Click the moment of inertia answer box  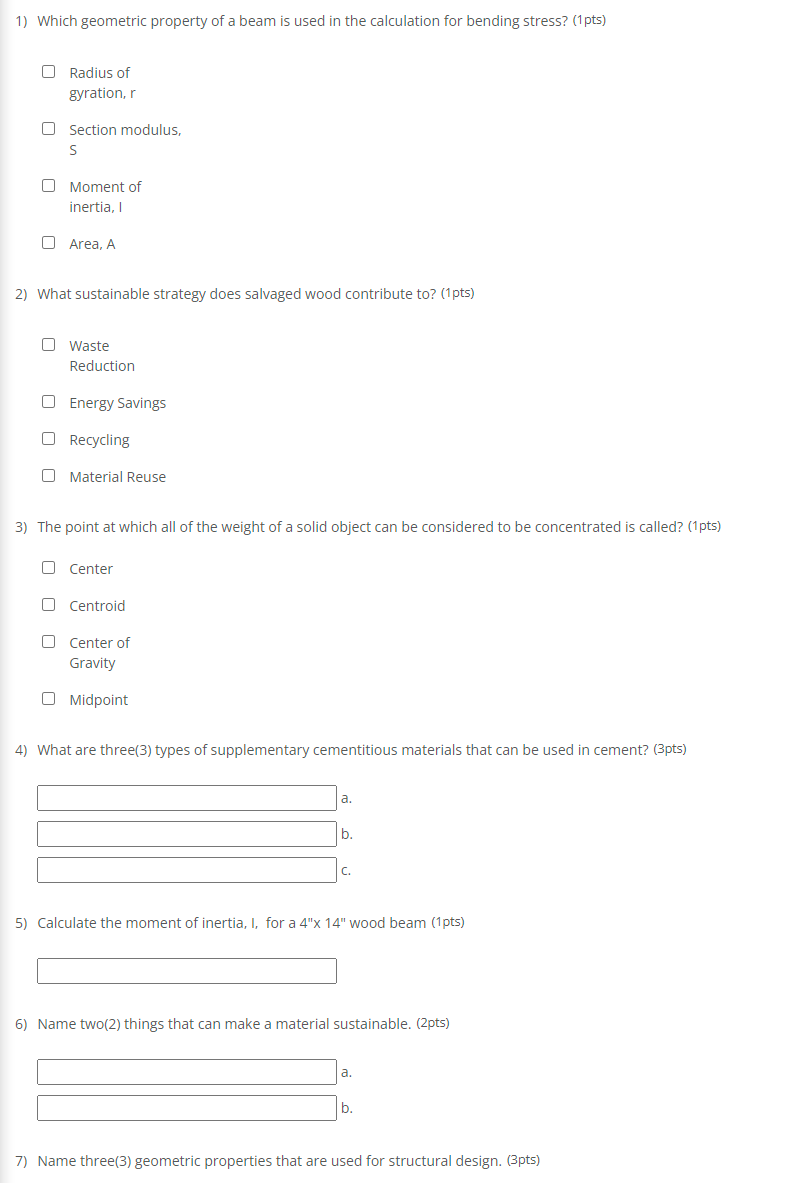tap(186, 970)
